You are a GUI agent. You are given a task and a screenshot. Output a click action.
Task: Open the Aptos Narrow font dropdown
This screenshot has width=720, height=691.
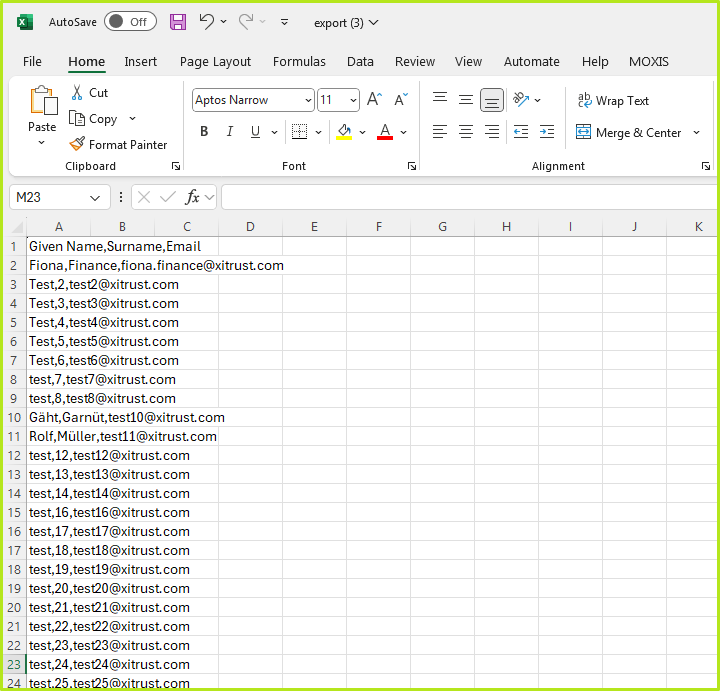(x=307, y=100)
